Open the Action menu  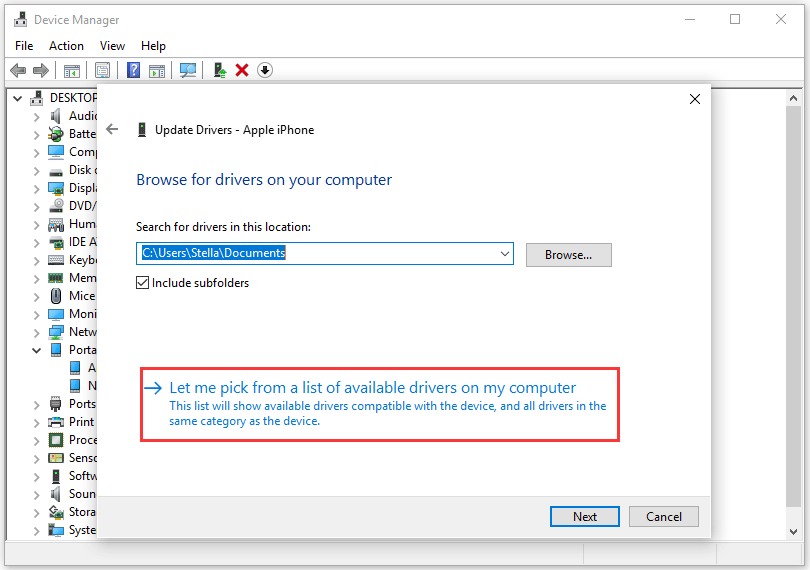tap(66, 46)
